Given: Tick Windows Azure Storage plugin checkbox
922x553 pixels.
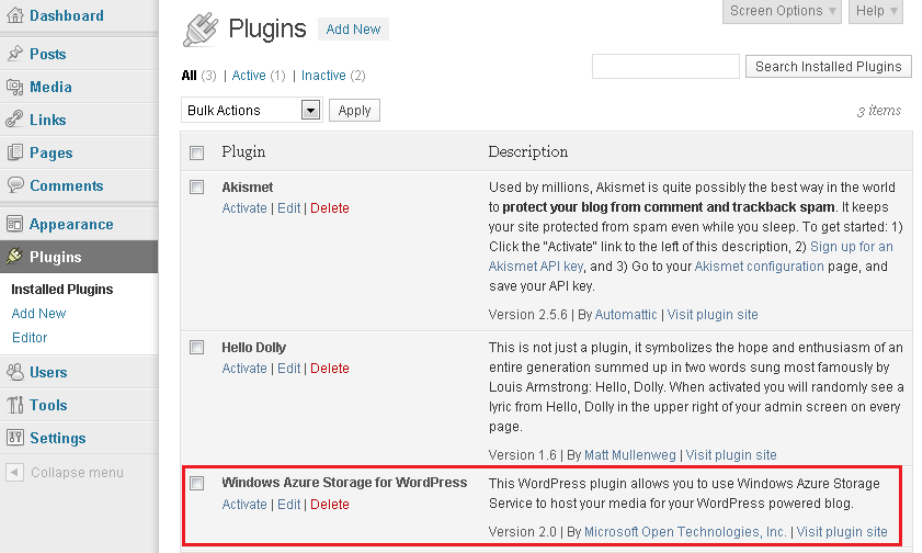Looking at the screenshot, I should [x=197, y=483].
